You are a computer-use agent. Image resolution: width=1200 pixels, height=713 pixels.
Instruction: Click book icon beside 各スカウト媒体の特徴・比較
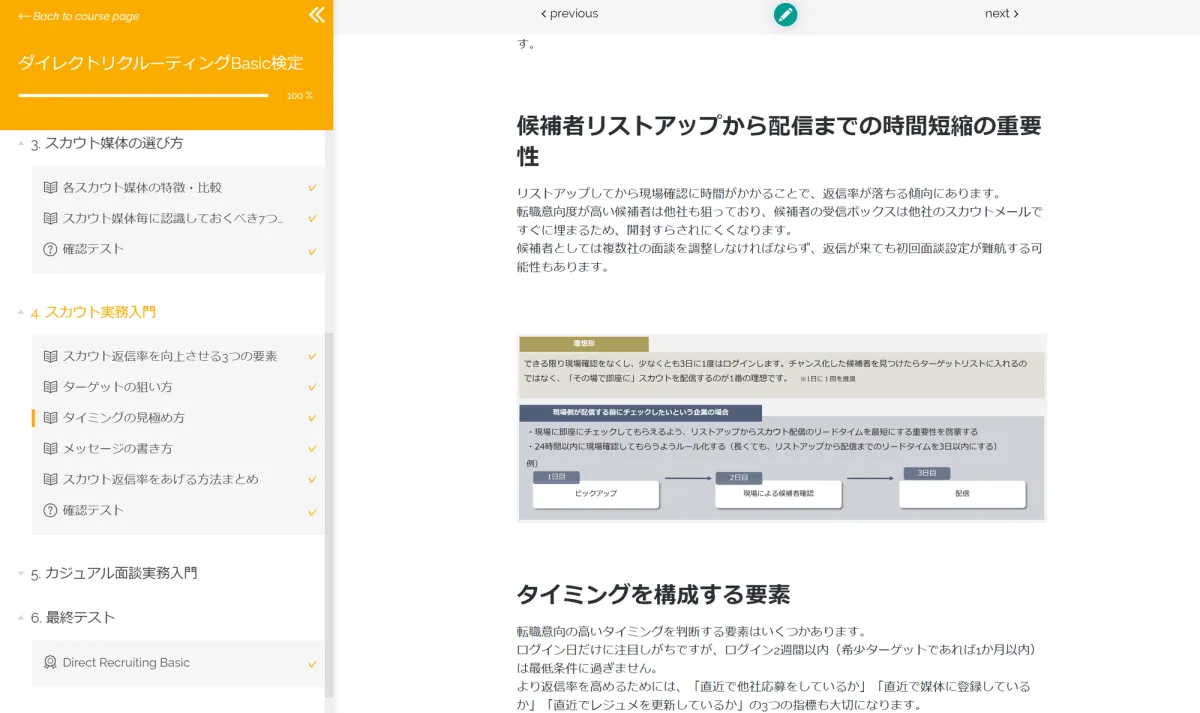coord(50,187)
